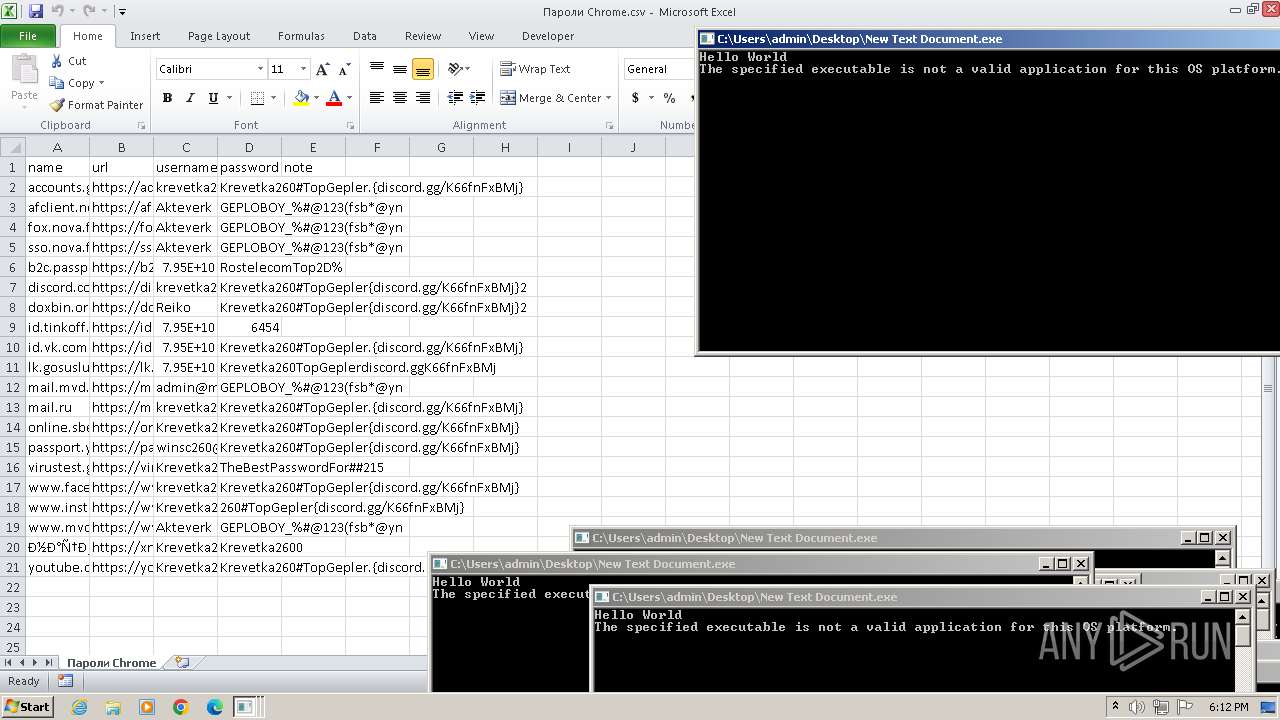Image resolution: width=1280 pixels, height=720 pixels.
Task: Select row 9 header
Action: pyautogui.click(x=12, y=327)
